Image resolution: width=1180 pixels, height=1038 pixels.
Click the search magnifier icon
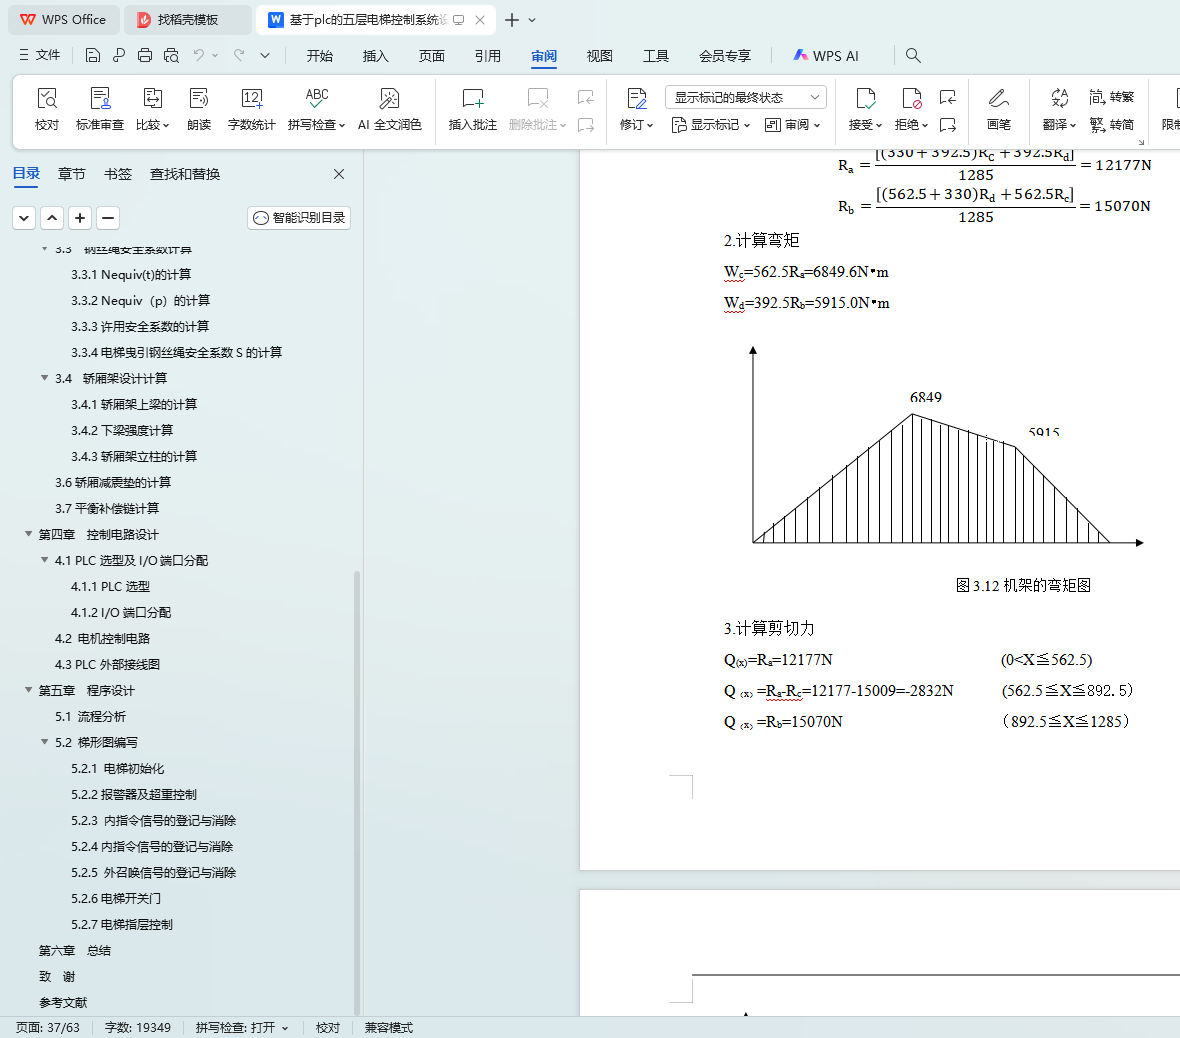tap(913, 55)
